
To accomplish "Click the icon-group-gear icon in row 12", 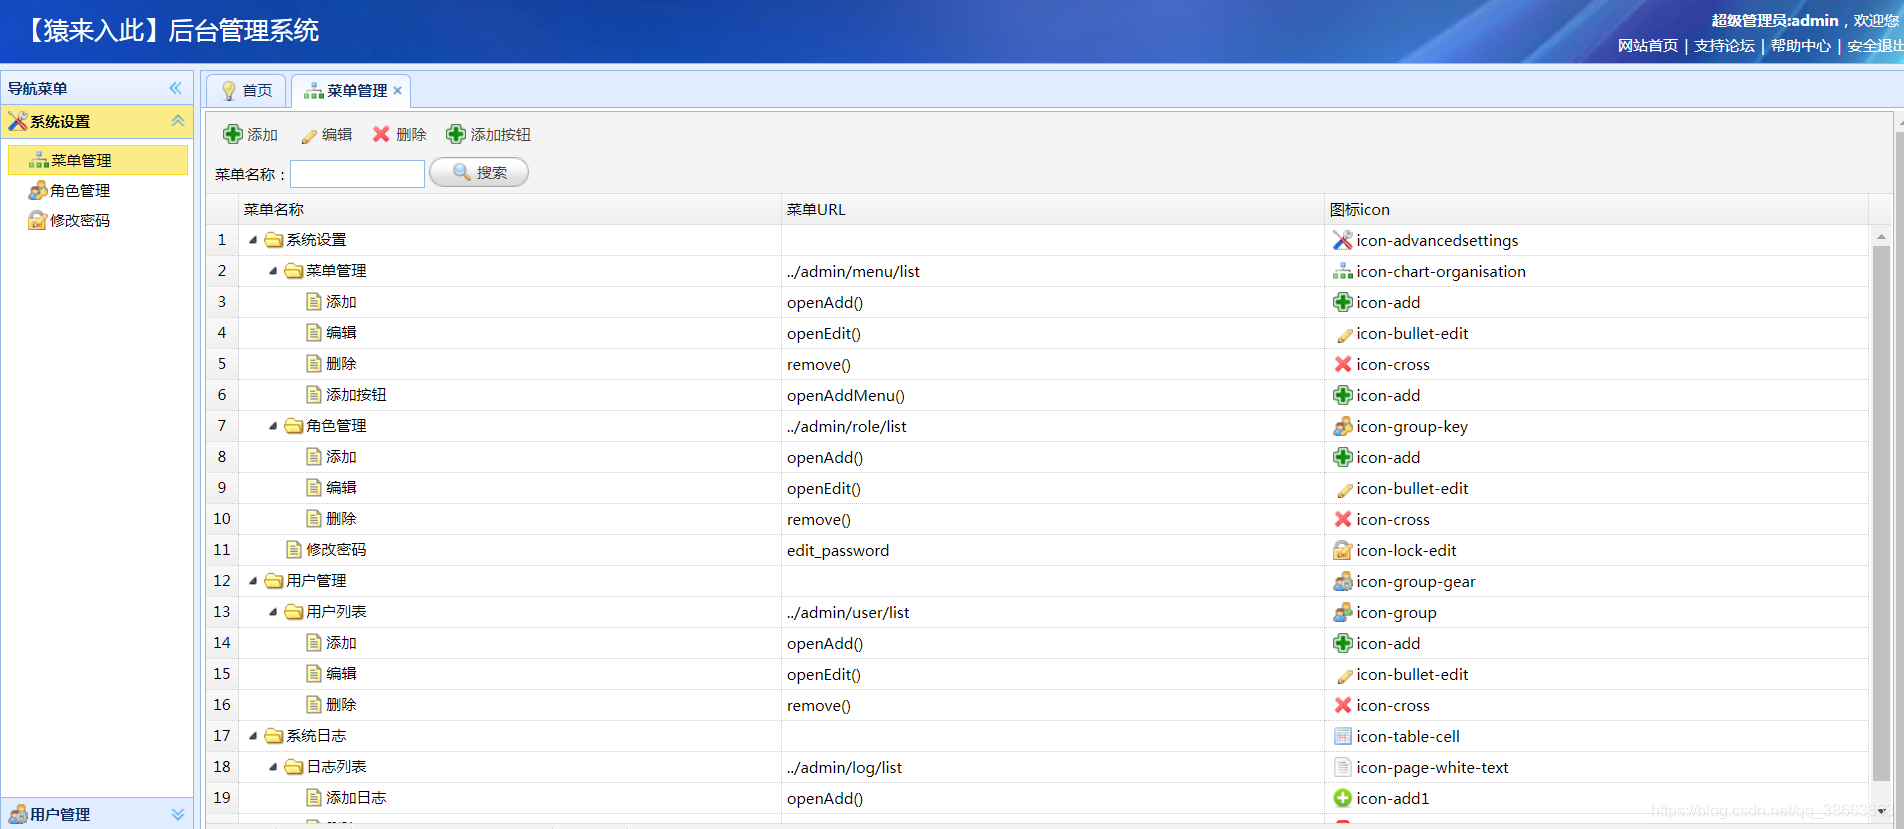I will coord(1343,581).
